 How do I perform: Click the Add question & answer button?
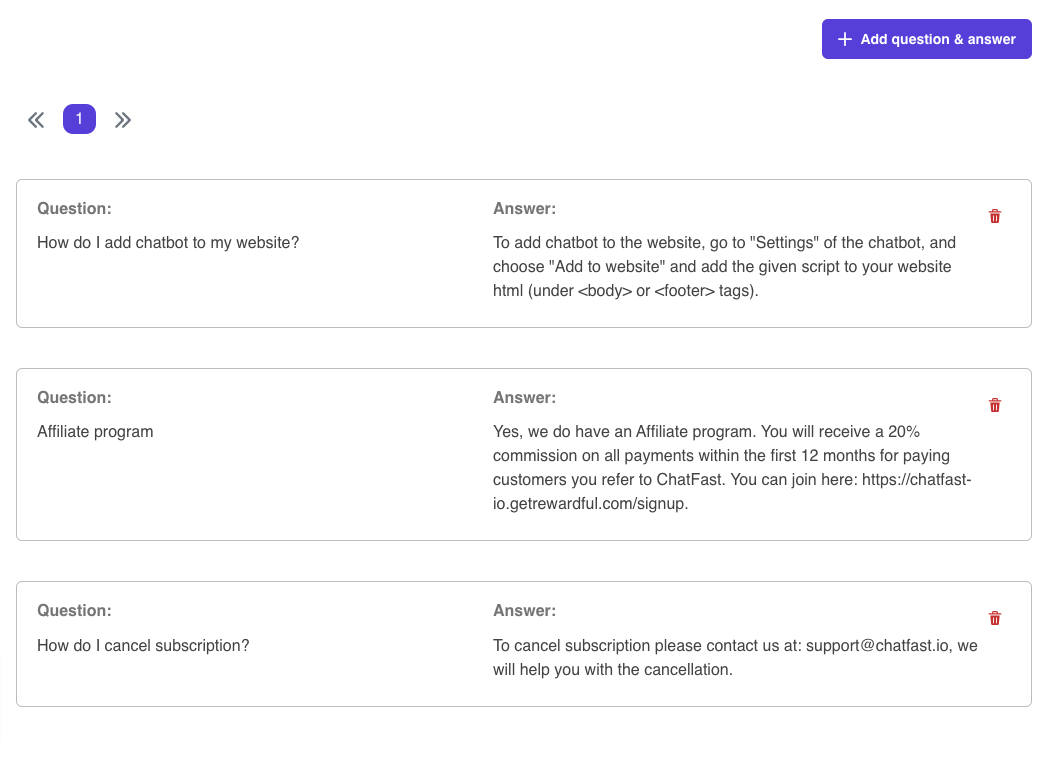(x=926, y=39)
